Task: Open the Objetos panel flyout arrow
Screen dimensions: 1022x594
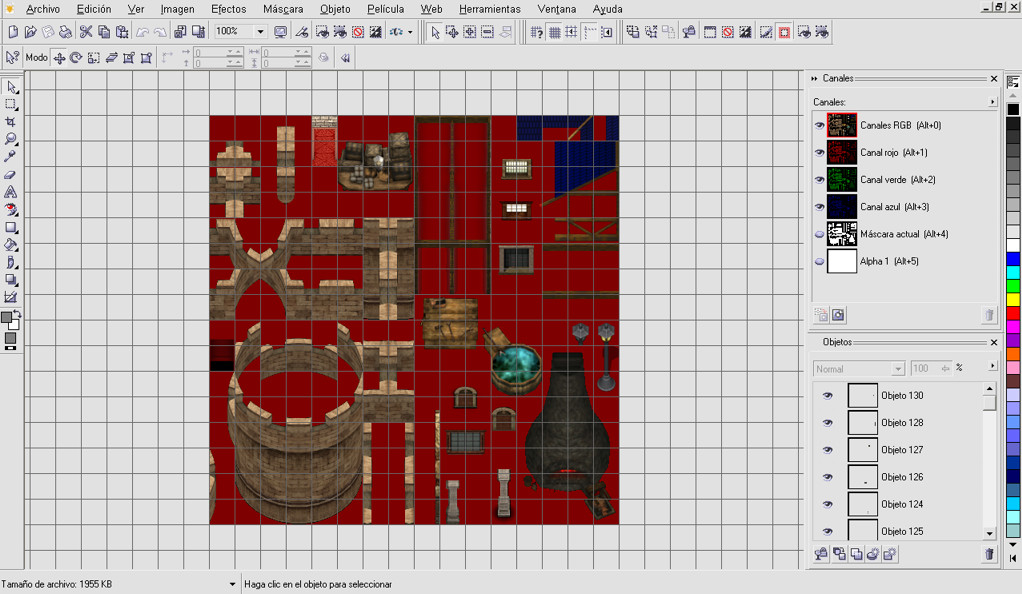Action: (x=993, y=366)
